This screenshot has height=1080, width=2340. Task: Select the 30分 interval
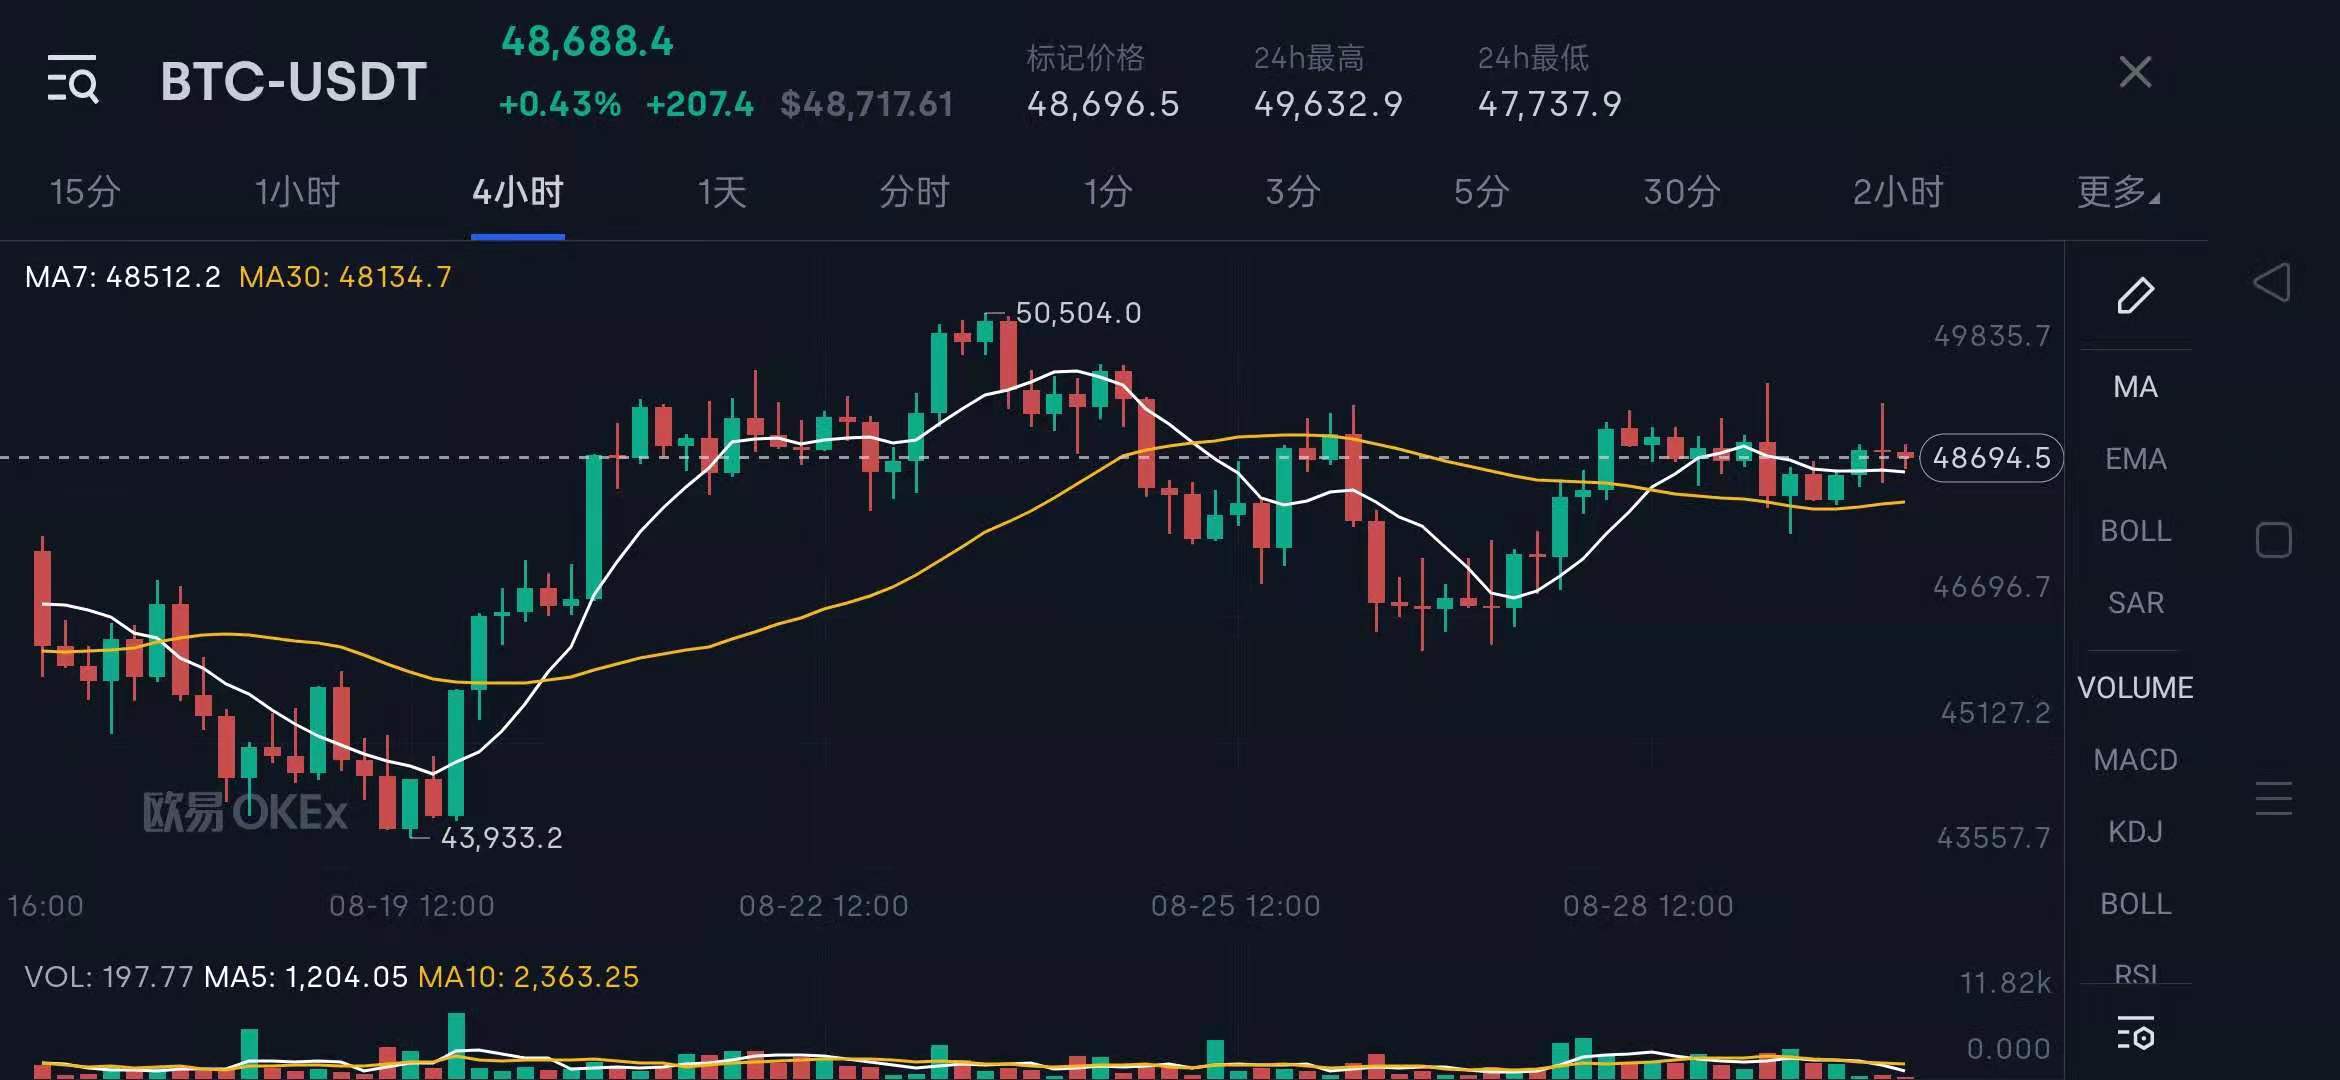click(1679, 192)
